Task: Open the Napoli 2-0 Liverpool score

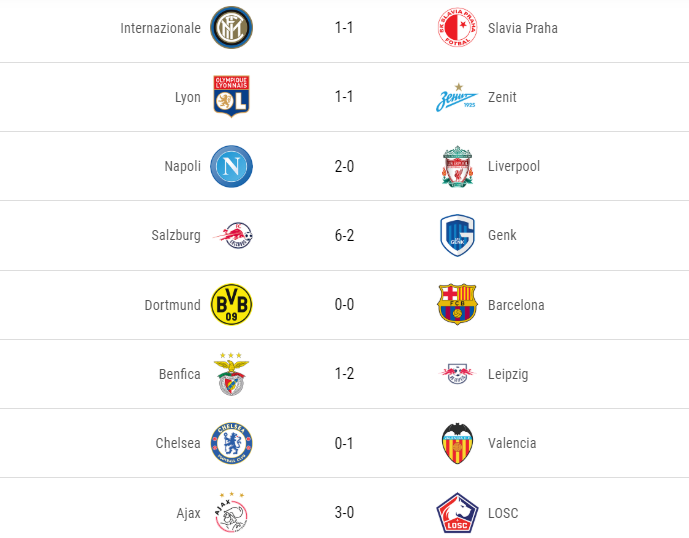Action: pos(344,166)
